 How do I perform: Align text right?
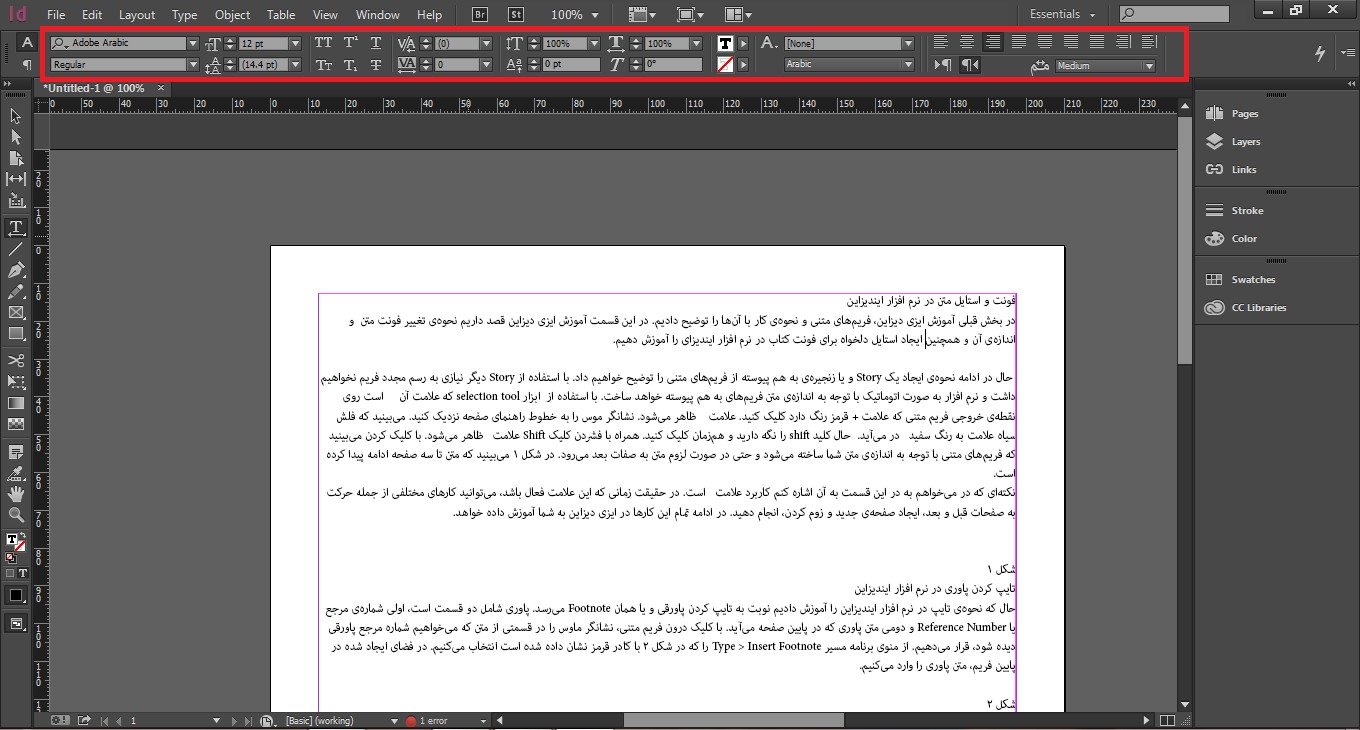click(992, 42)
